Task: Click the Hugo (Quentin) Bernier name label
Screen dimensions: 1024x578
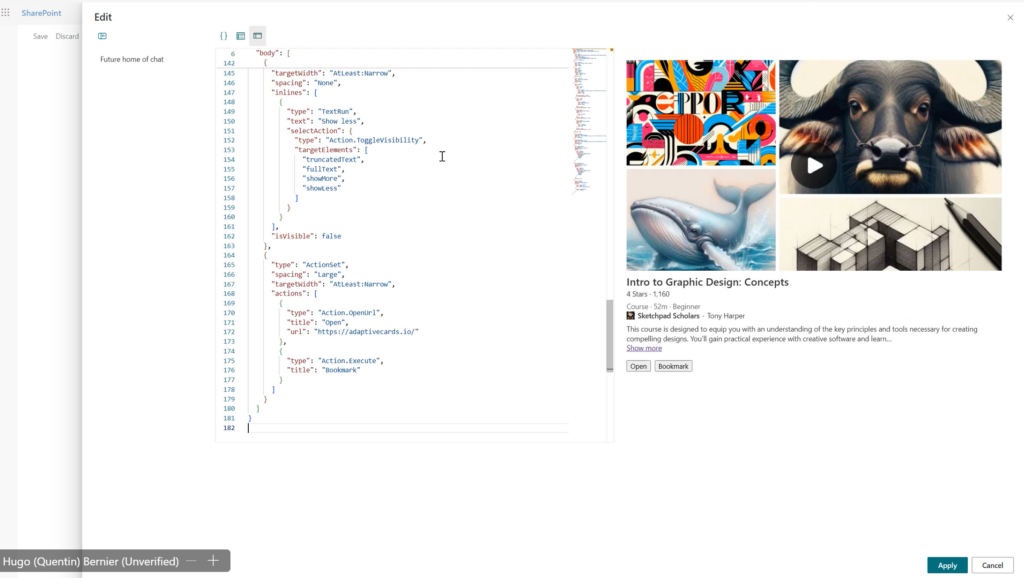Action: click(x=91, y=562)
